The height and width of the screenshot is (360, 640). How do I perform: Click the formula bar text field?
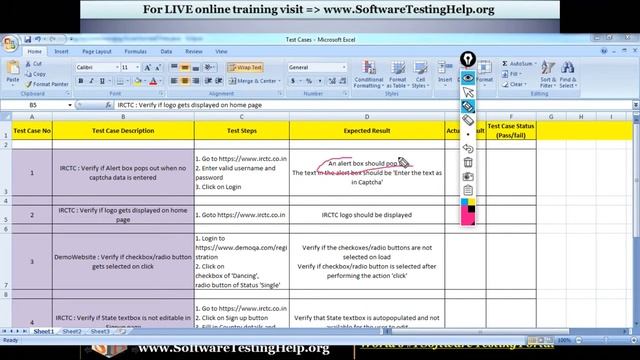373,105
